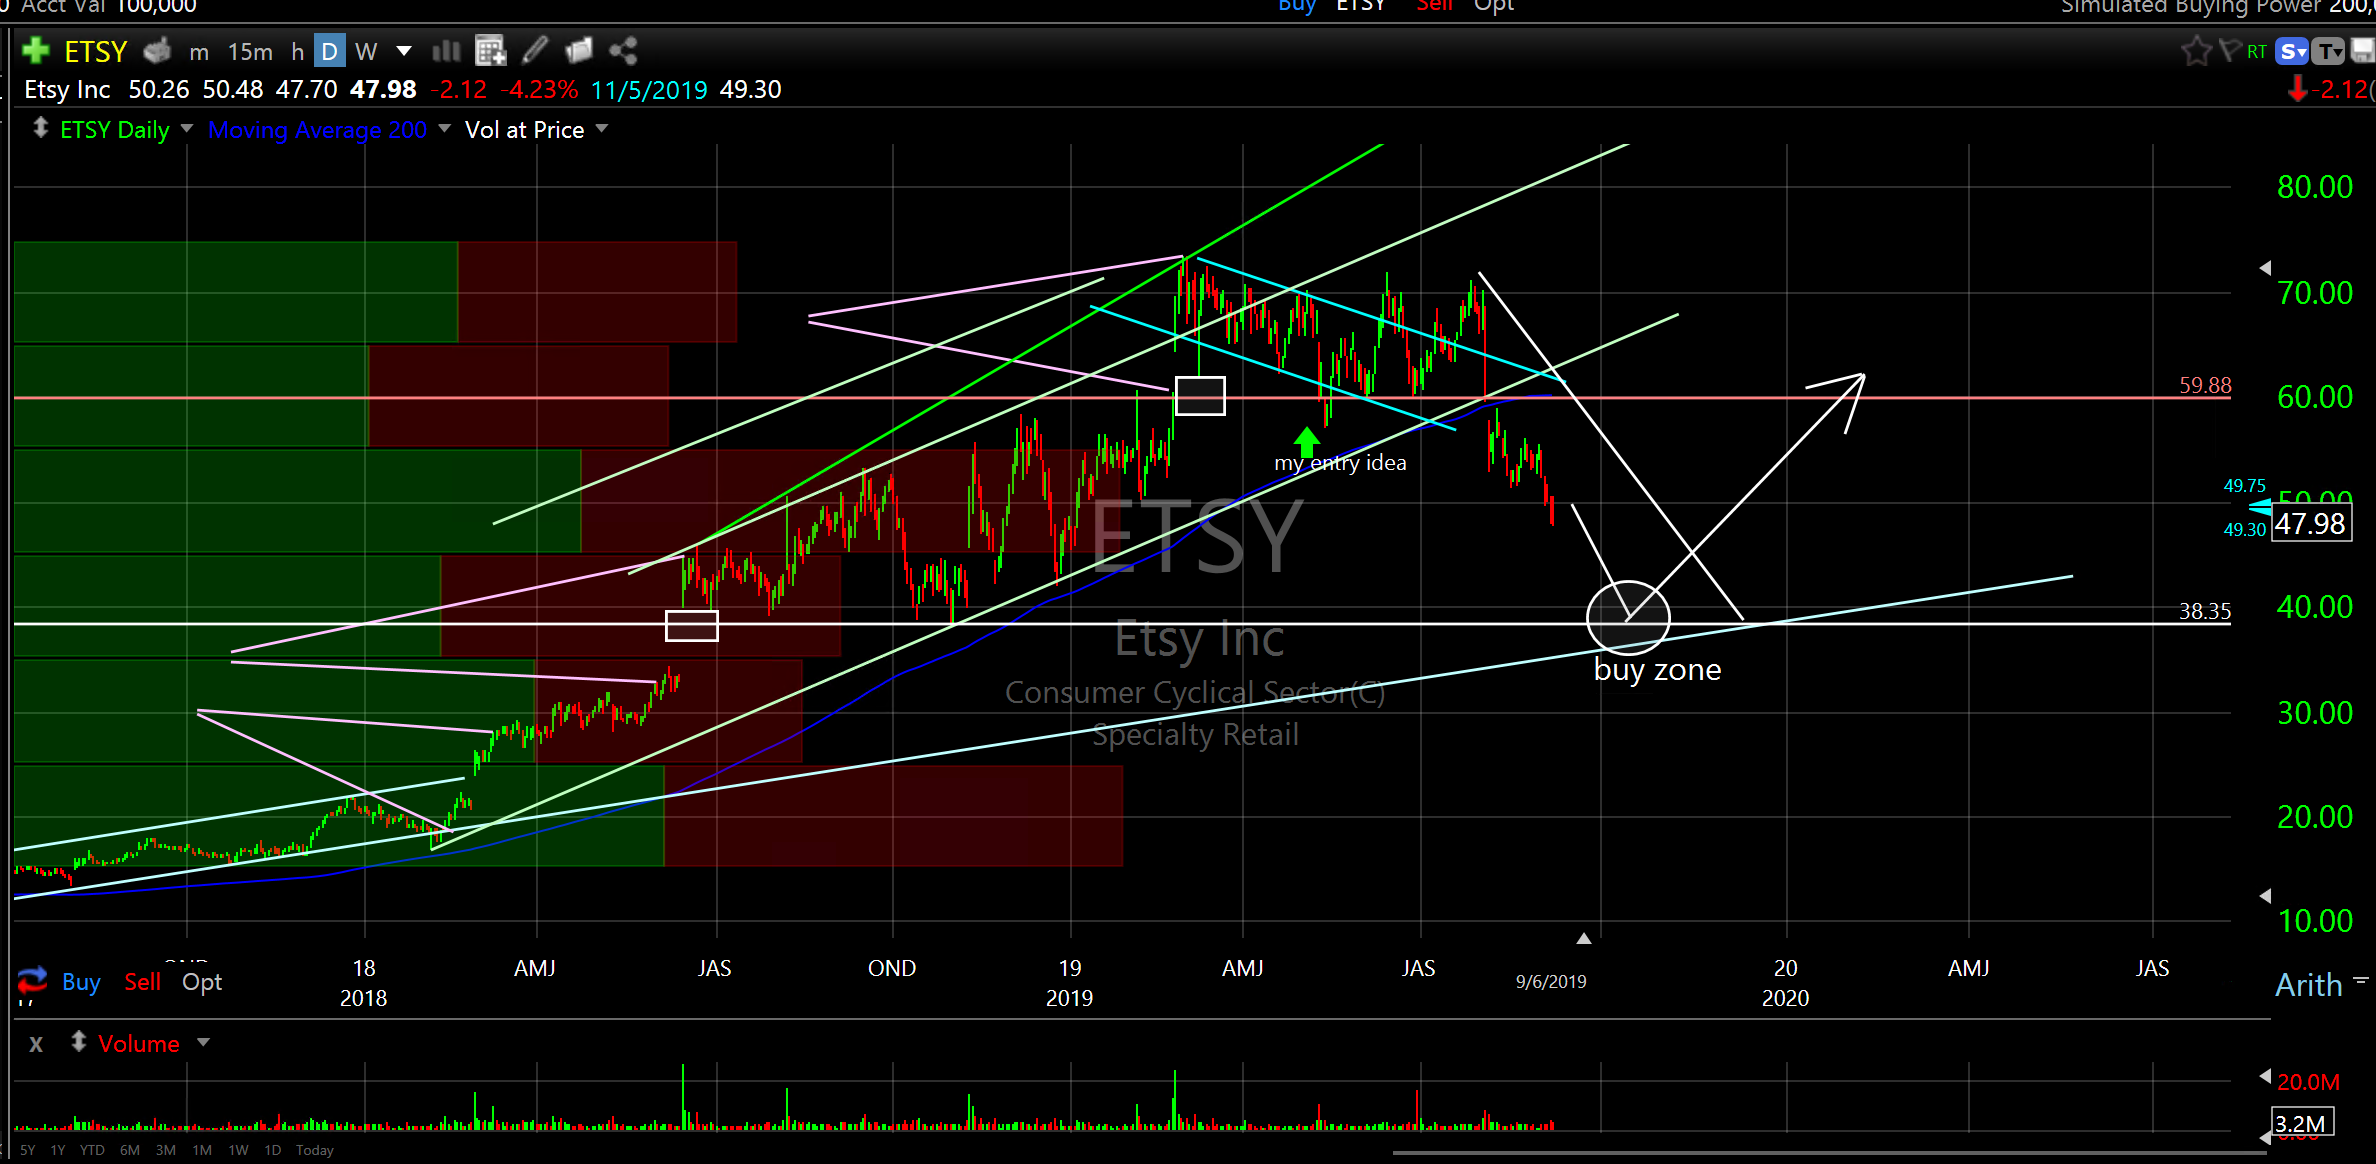Open the chart folder icon
2376x1164 pixels.
pyautogui.click(x=579, y=50)
